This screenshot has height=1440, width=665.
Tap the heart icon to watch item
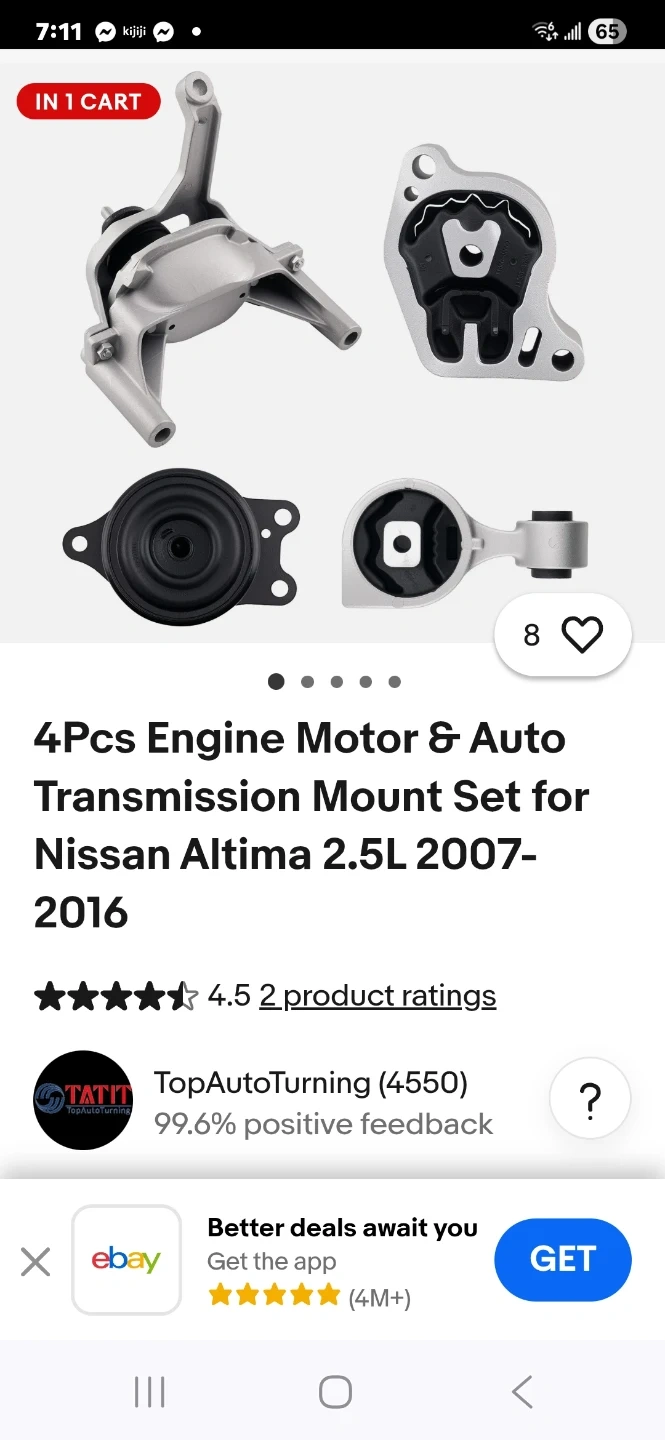click(582, 635)
